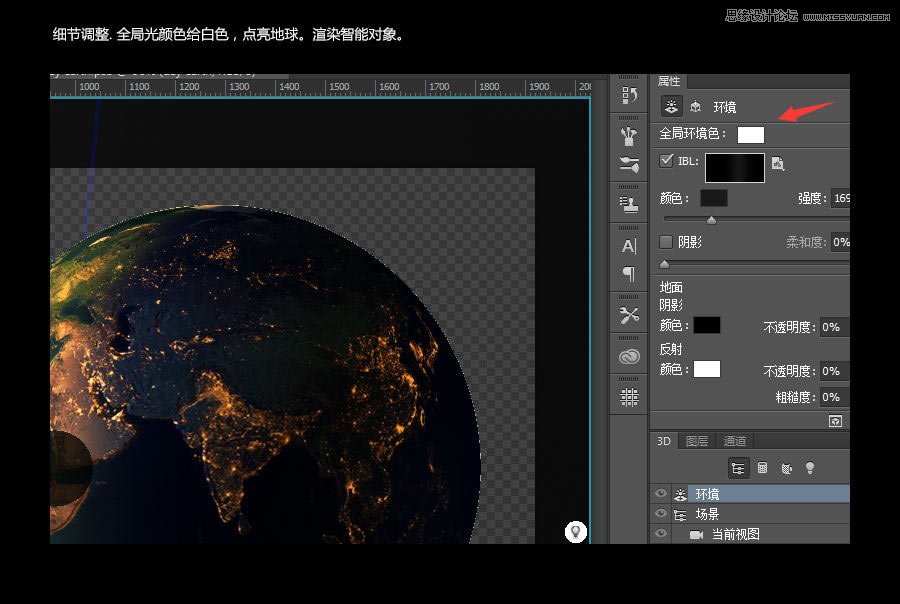The image size is (900, 604).
Task: Open the black ground shadow 颜色 swatch
Action: pos(707,325)
